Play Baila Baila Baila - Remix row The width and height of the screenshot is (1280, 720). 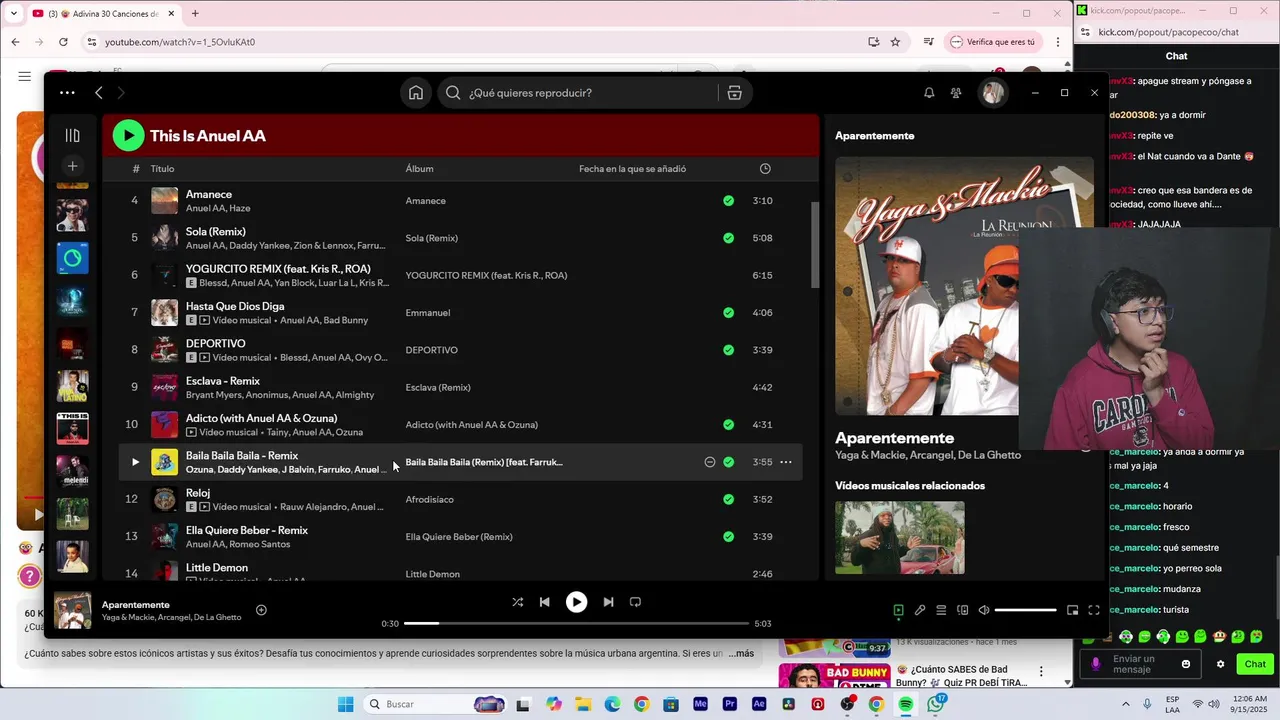coord(135,462)
